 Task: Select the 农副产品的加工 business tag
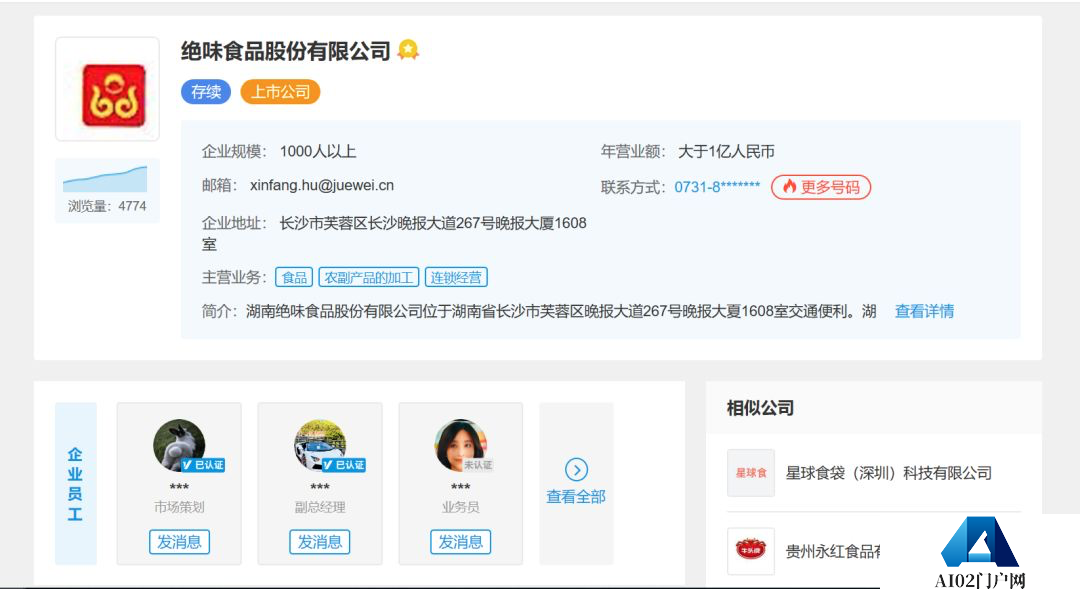click(368, 277)
